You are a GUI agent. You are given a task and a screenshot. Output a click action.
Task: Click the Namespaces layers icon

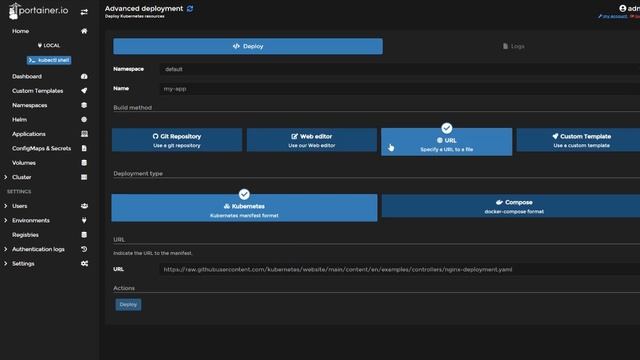(x=84, y=105)
